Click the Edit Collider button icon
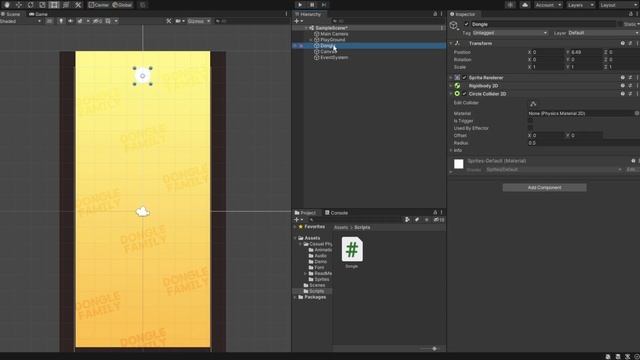640x360 pixels. tap(533, 103)
